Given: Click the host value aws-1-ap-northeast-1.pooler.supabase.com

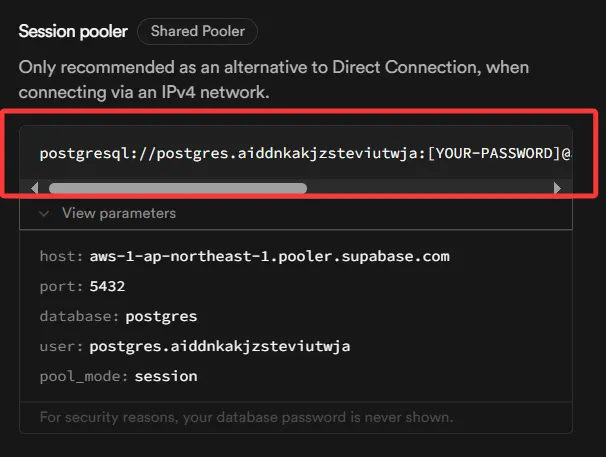Looking at the screenshot, I should point(269,256).
